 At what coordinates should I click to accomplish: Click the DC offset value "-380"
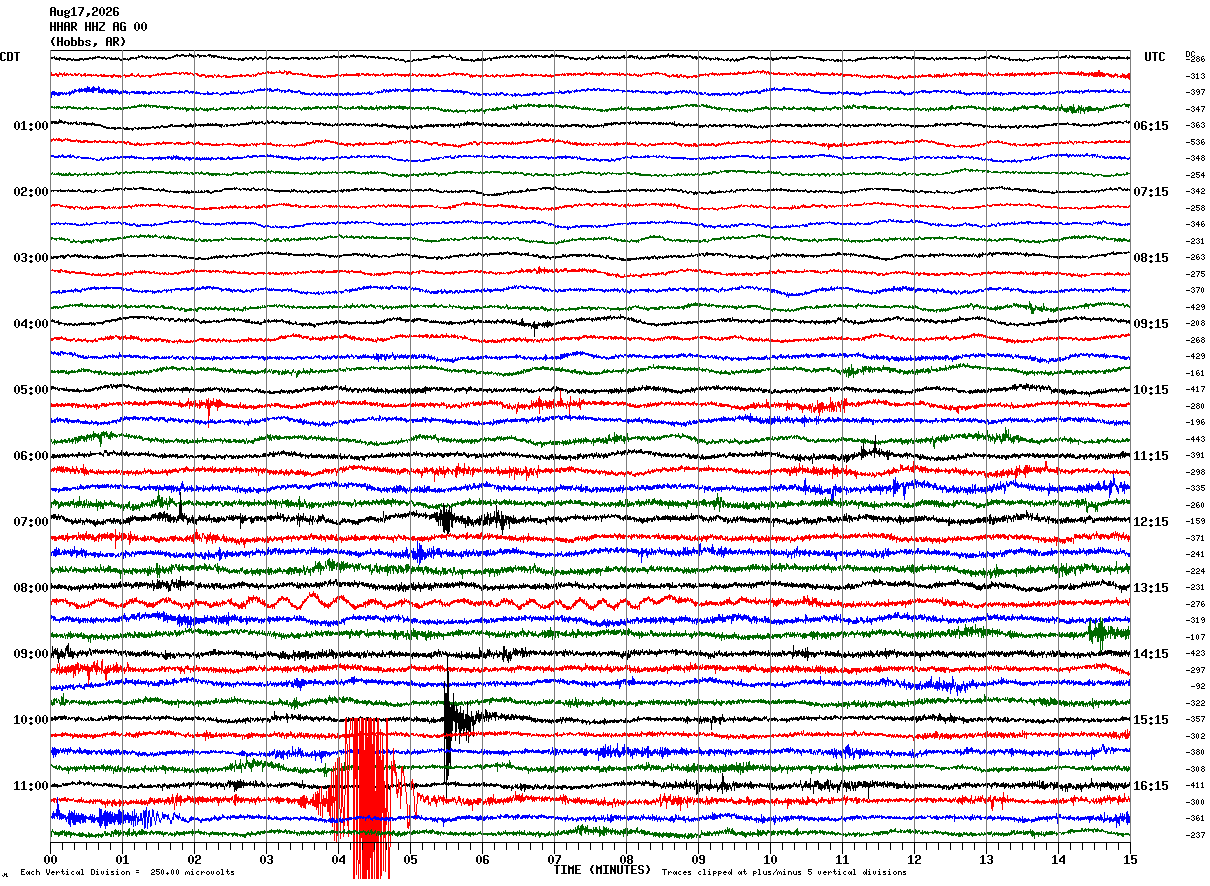coord(1195,753)
